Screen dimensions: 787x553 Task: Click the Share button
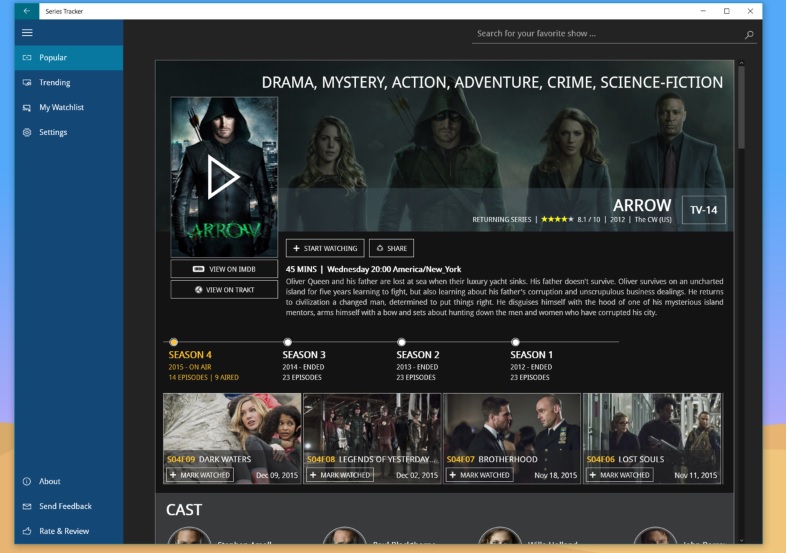(391, 248)
